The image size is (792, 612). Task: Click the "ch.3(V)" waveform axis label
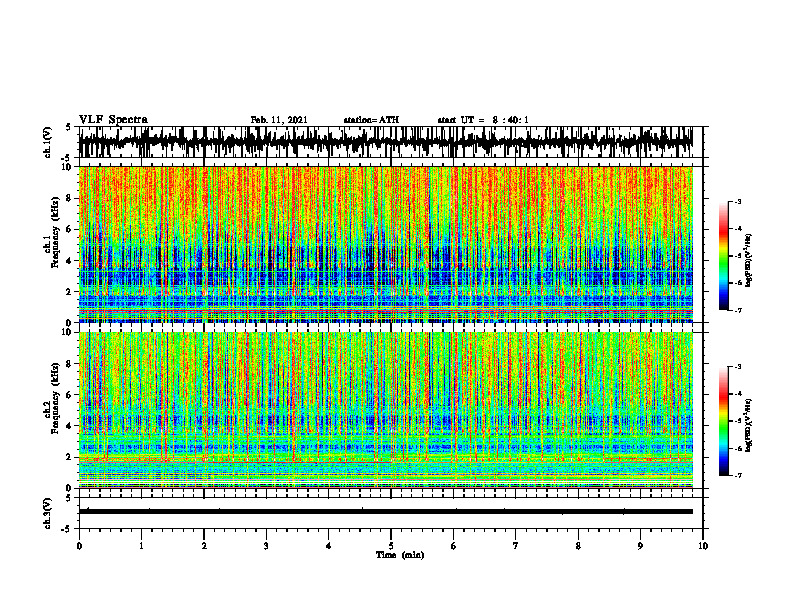48,513
